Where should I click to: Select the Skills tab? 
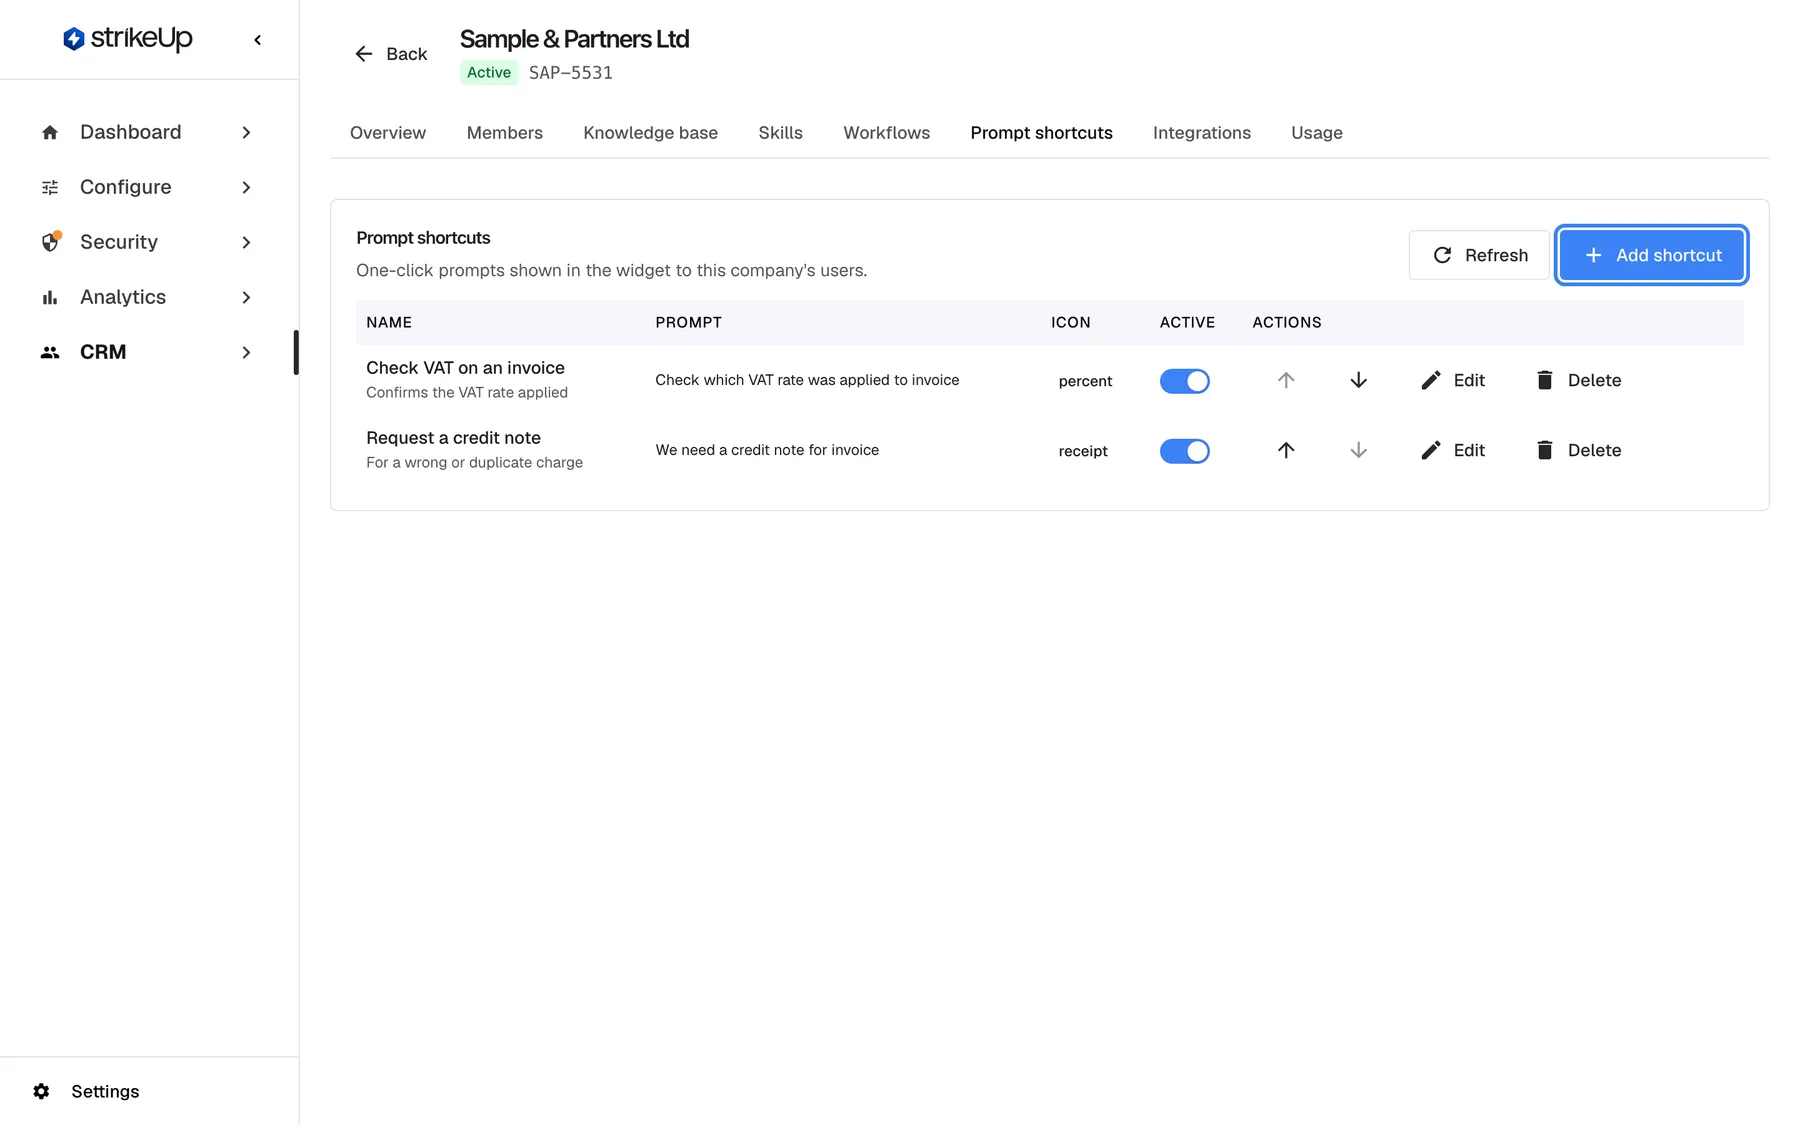tap(781, 133)
